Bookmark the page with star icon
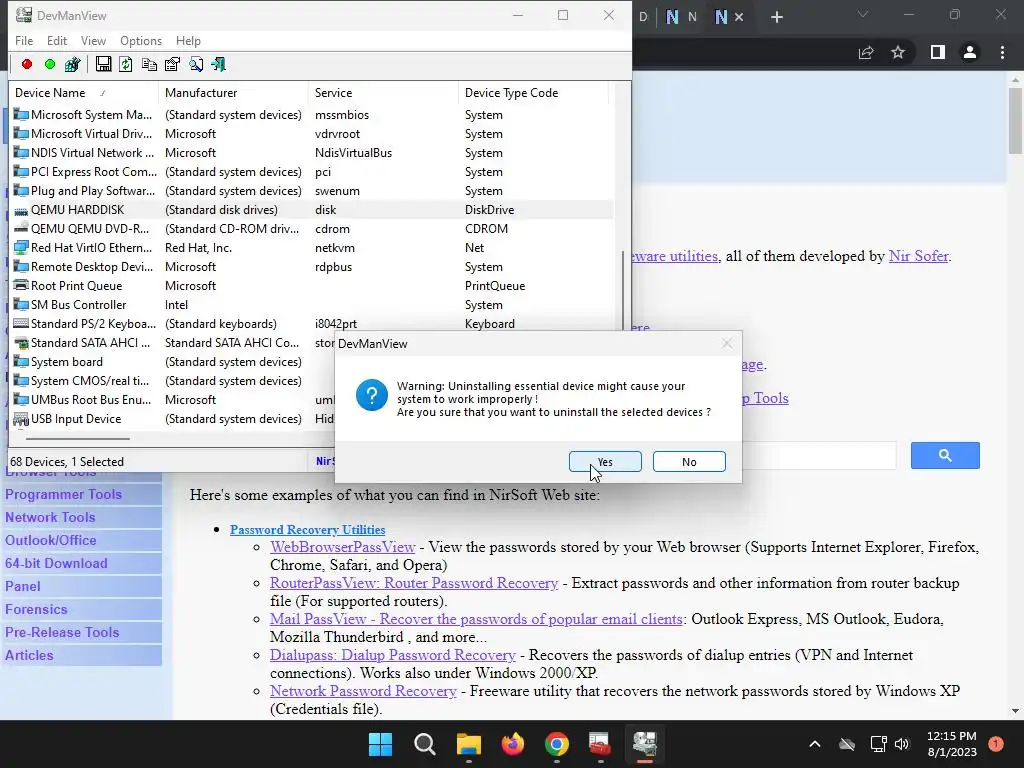 [x=898, y=52]
